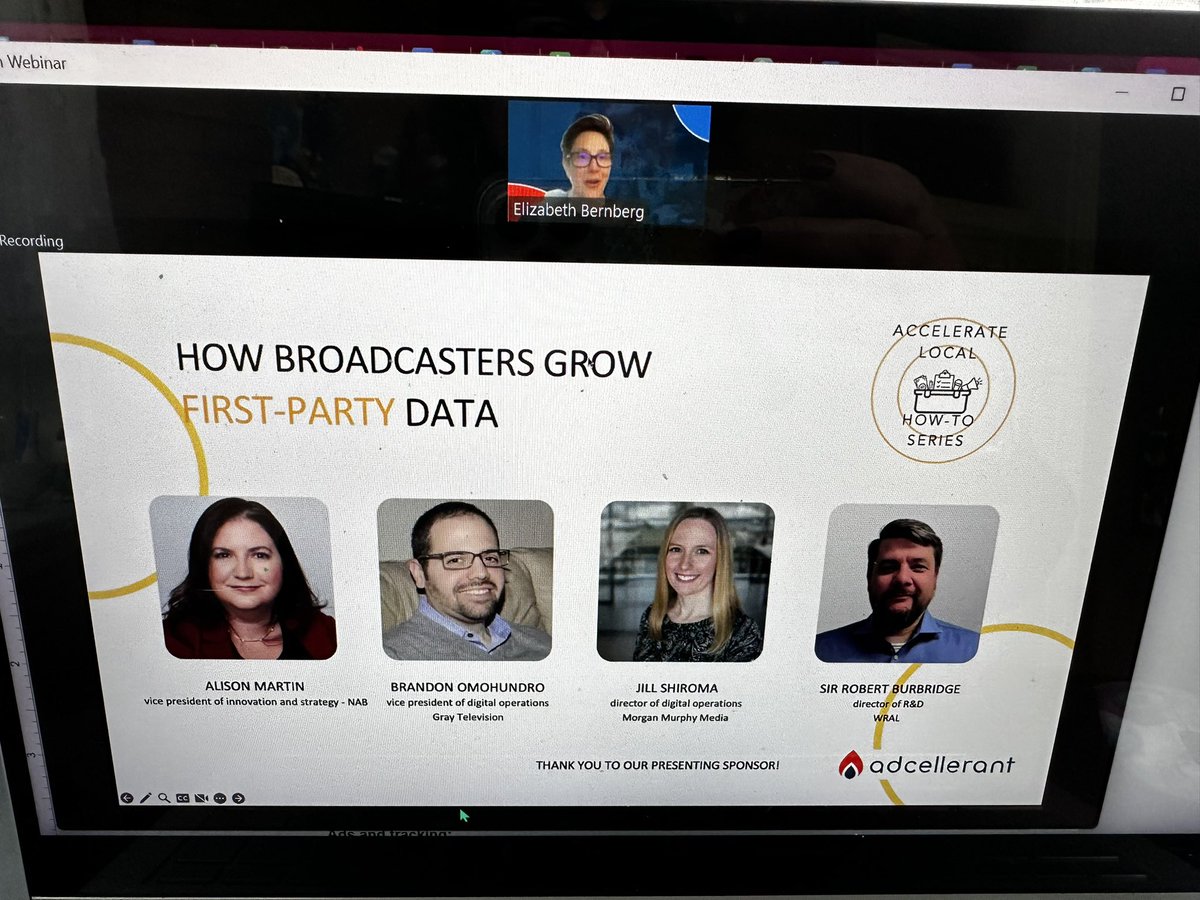Click the ALISON MARTIN name text
The height and width of the screenshot is (900, 1200).
coord(254,686)
